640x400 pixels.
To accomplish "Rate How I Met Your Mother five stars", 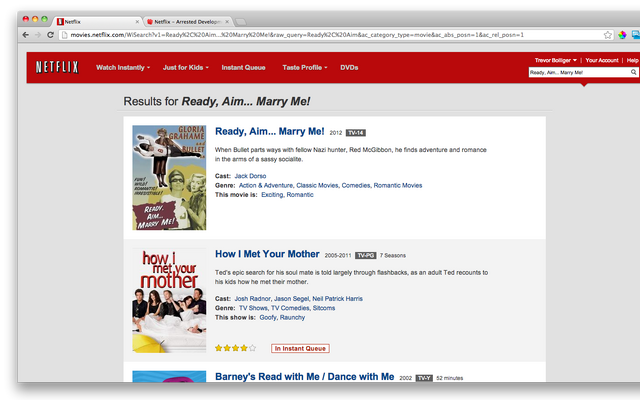I will click(253, 348).
